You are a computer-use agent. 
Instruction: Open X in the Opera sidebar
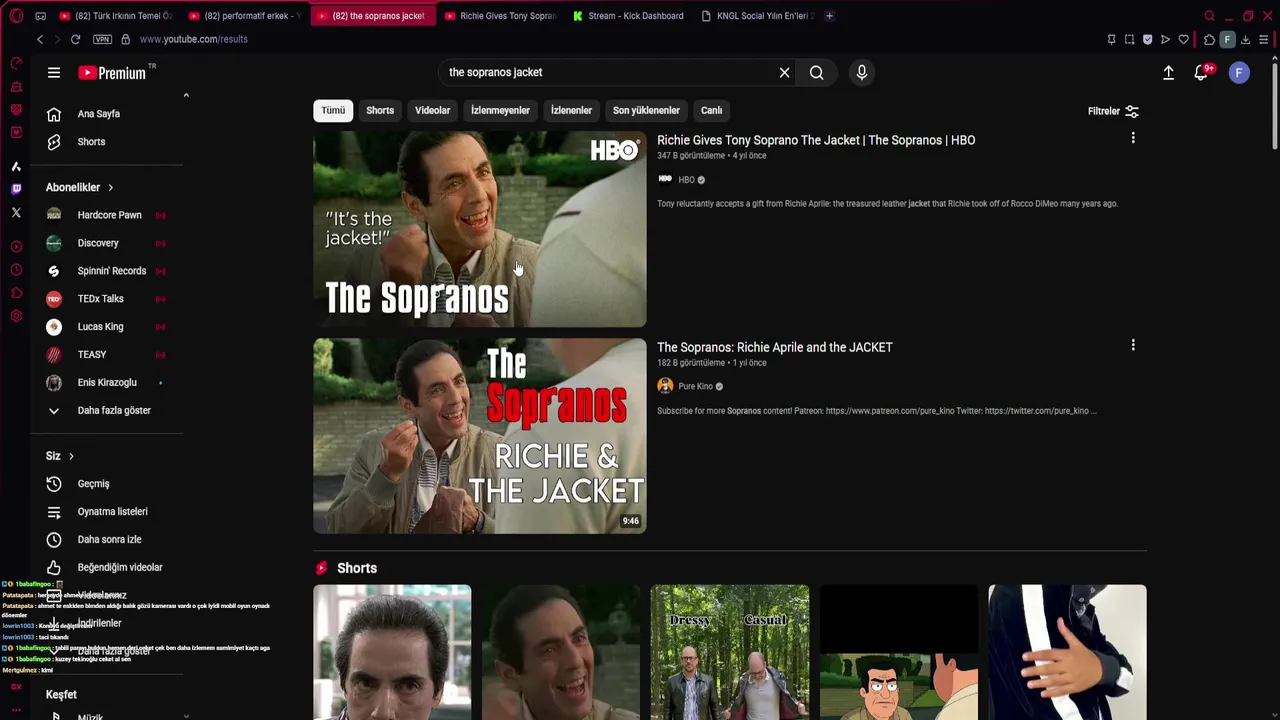[x=16, y=213]
